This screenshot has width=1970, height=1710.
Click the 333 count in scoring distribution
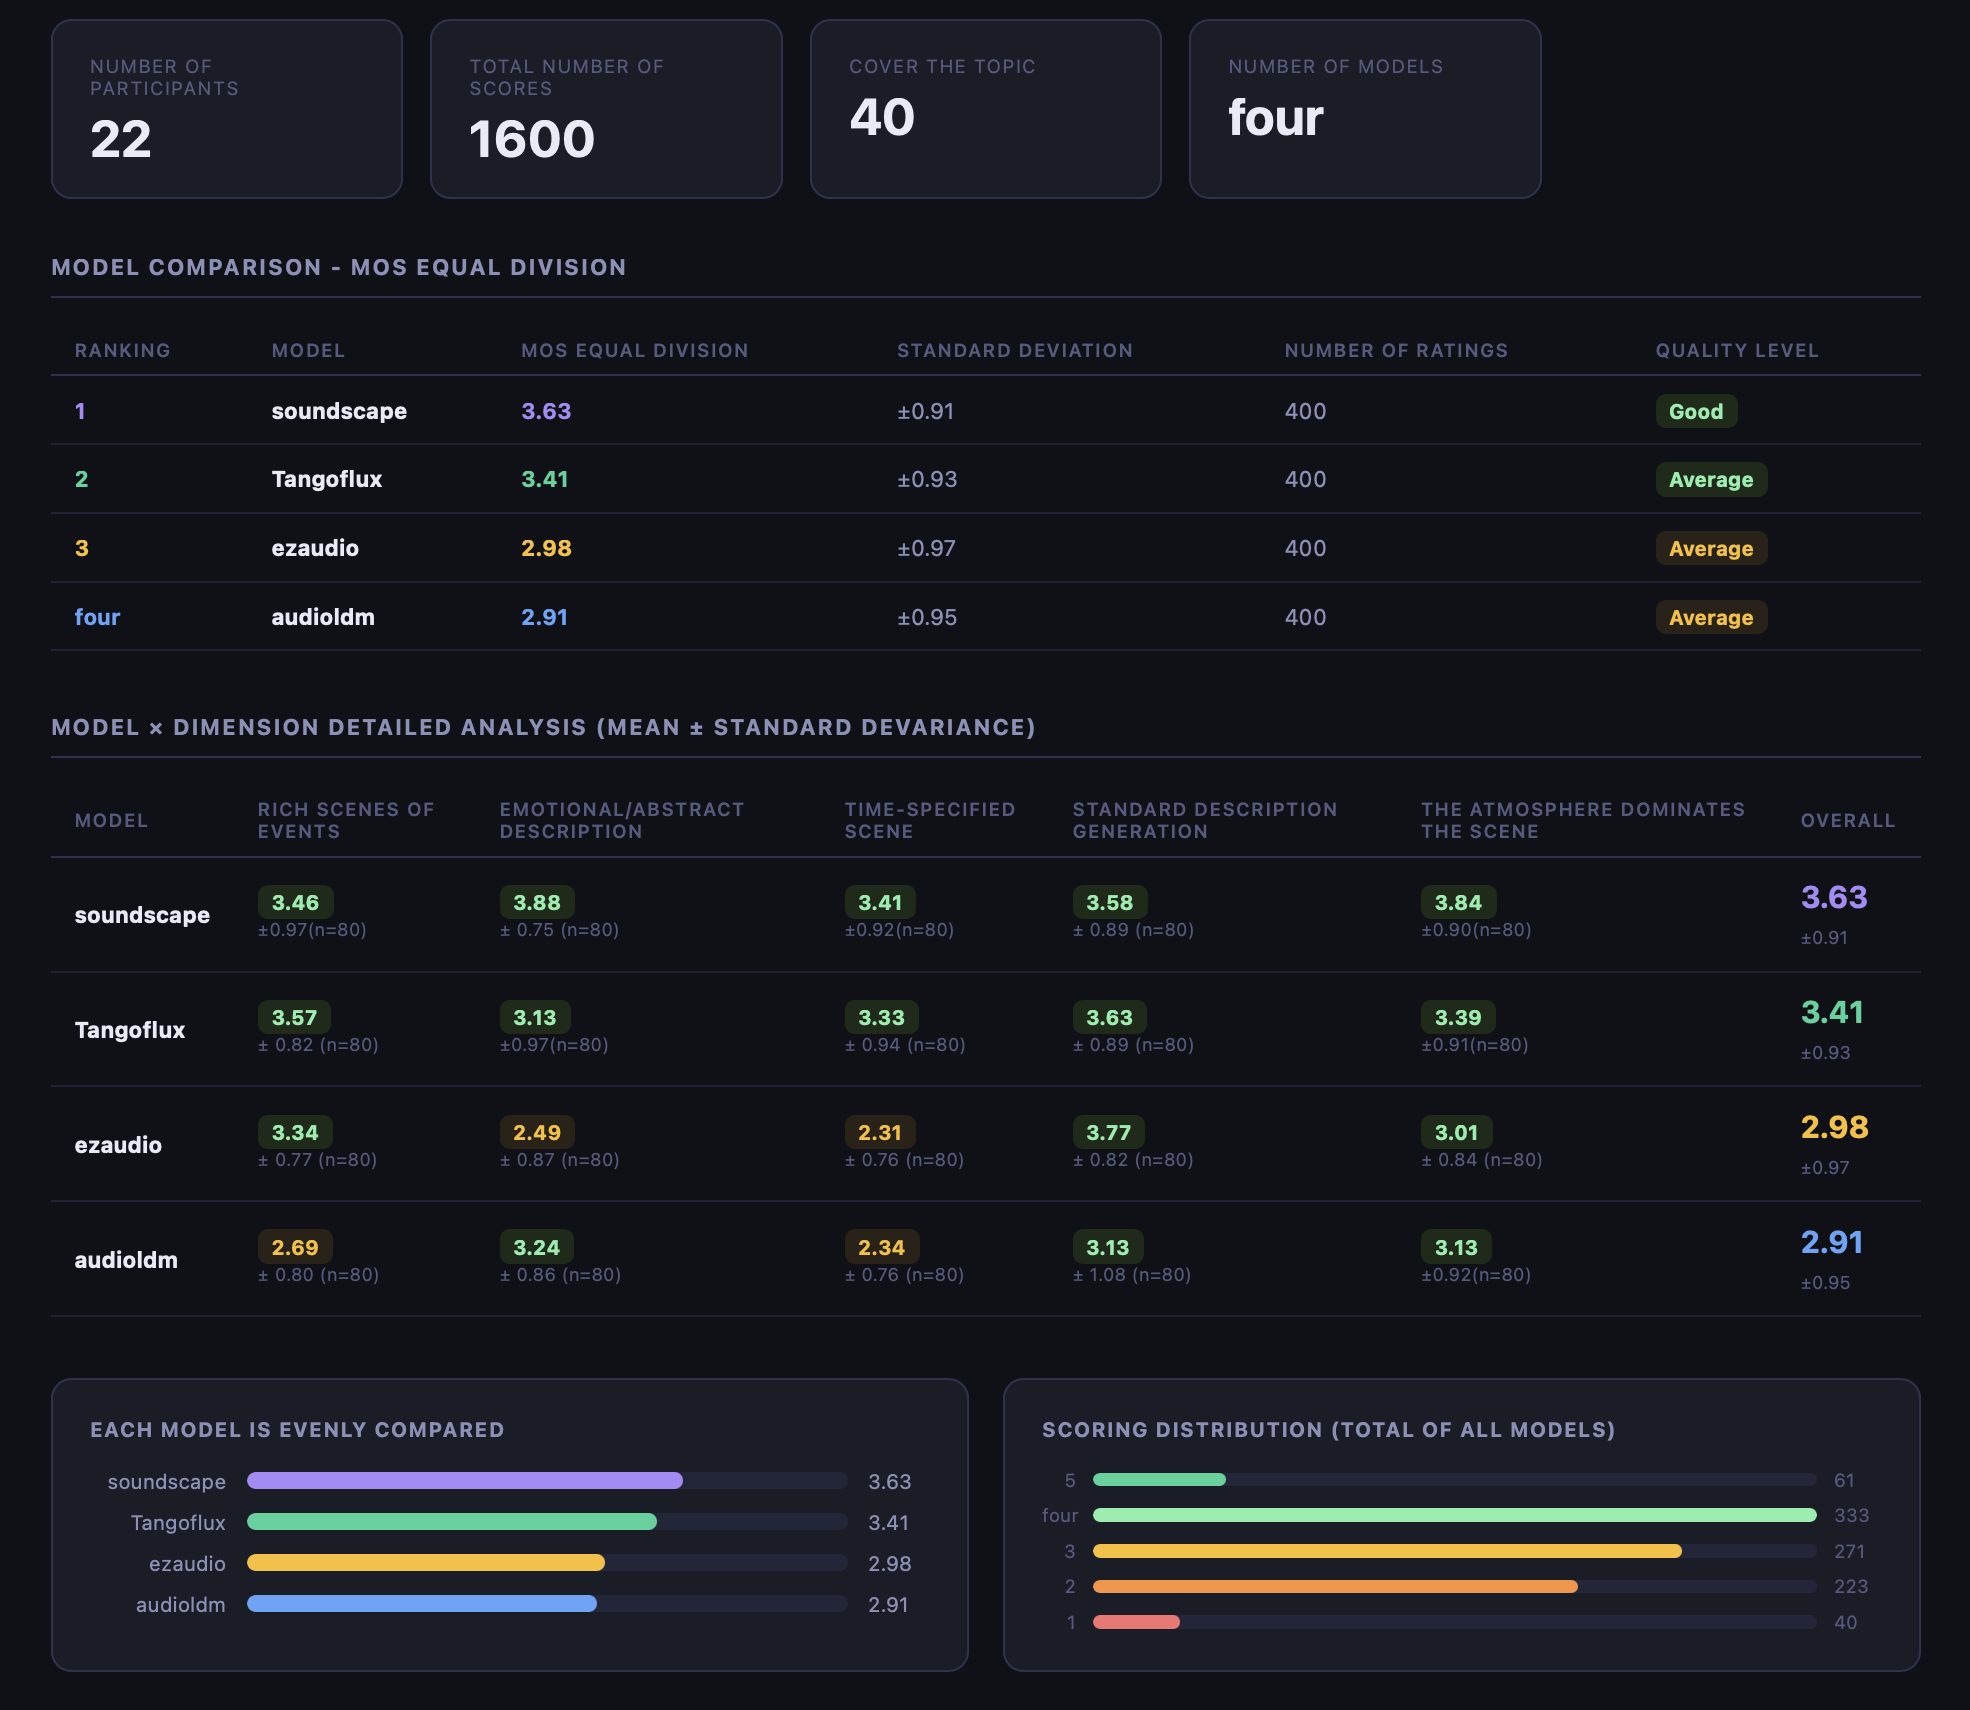[1851, 1515]
